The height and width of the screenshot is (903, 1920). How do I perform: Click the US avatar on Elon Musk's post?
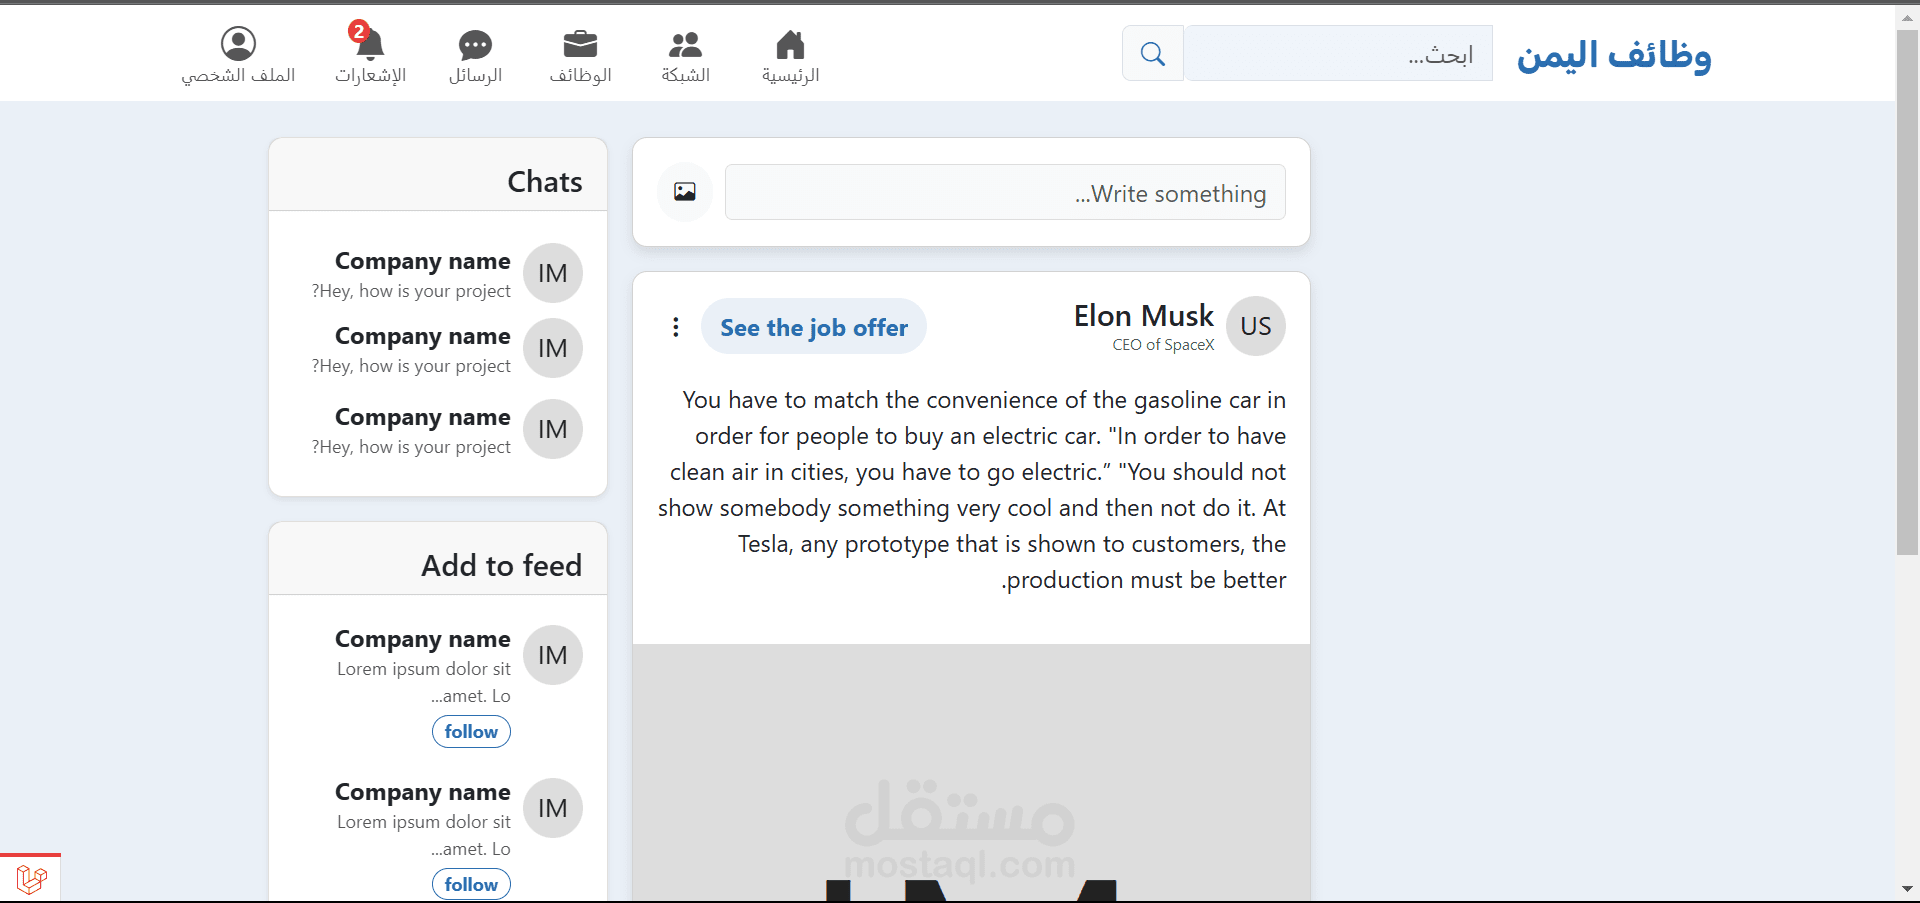(x=1256, y=326)
